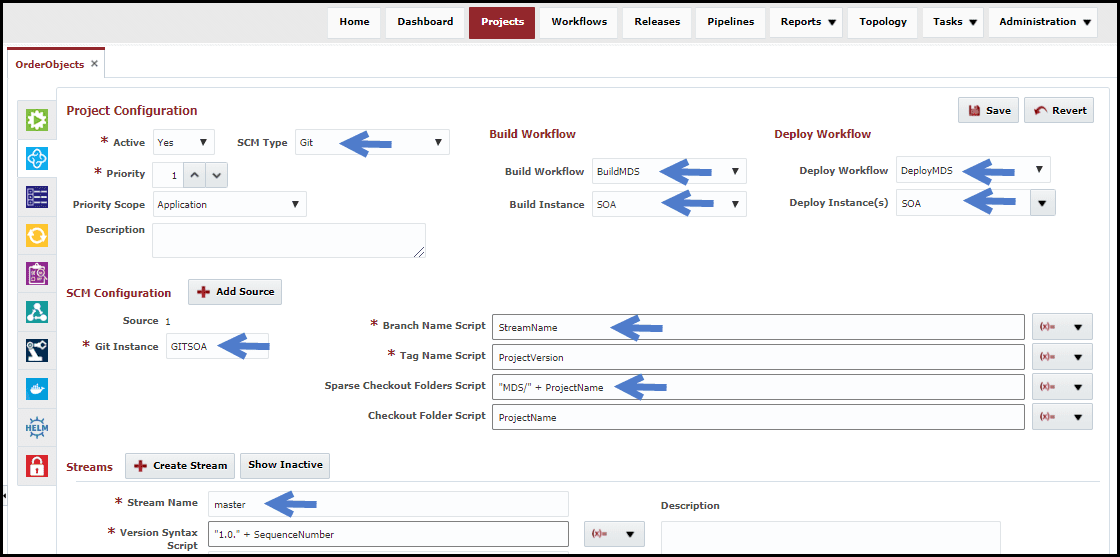Expand the Deploy Instance(s) selector
1120x557 pixels.
click(x=1042, y=203)
